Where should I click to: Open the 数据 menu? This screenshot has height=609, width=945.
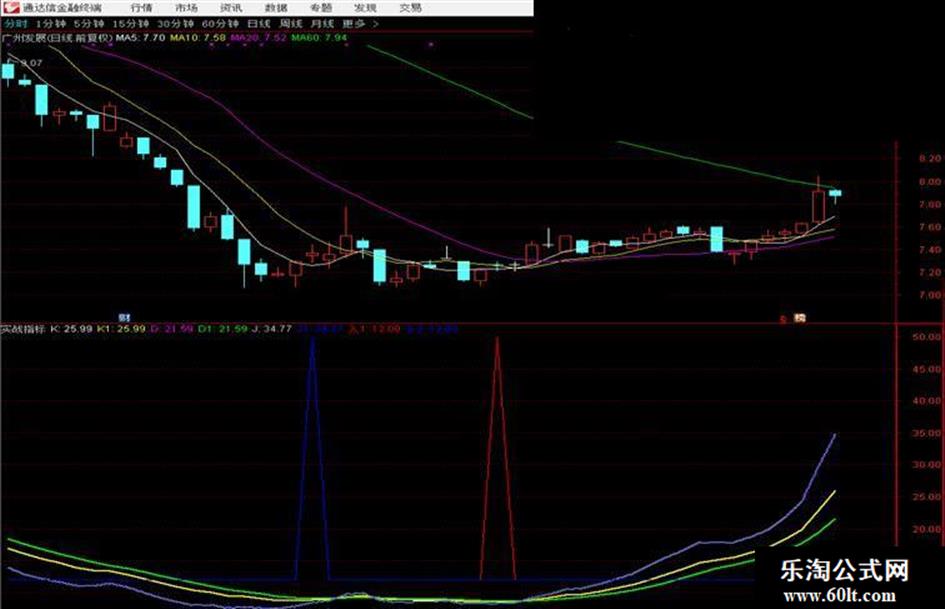point(276,8)
